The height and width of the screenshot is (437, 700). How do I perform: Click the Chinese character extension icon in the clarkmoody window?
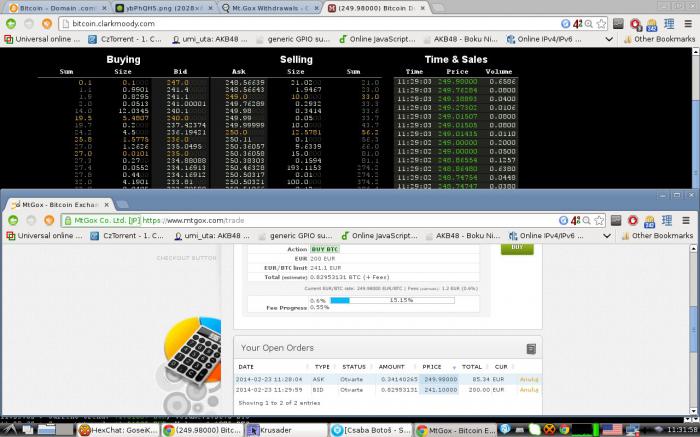[x=669, y=24]
